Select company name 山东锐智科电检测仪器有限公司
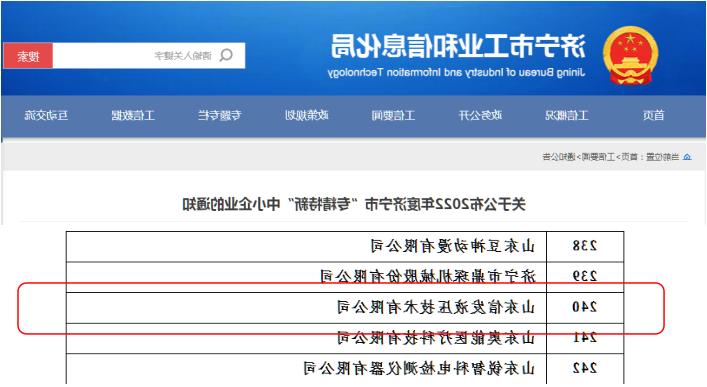The width and height of the screenshot is (707, 387). [419, 369]
